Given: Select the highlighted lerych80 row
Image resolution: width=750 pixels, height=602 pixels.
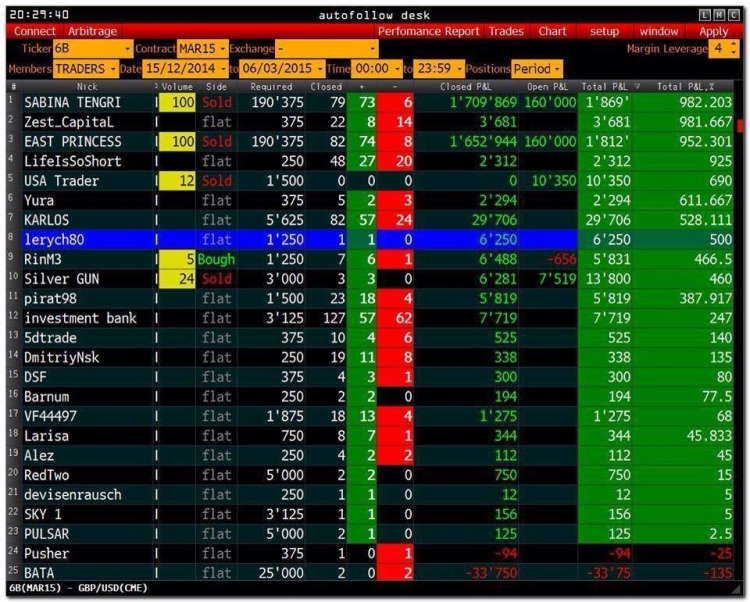Looking at the screenshot, I should pos(370,240).
